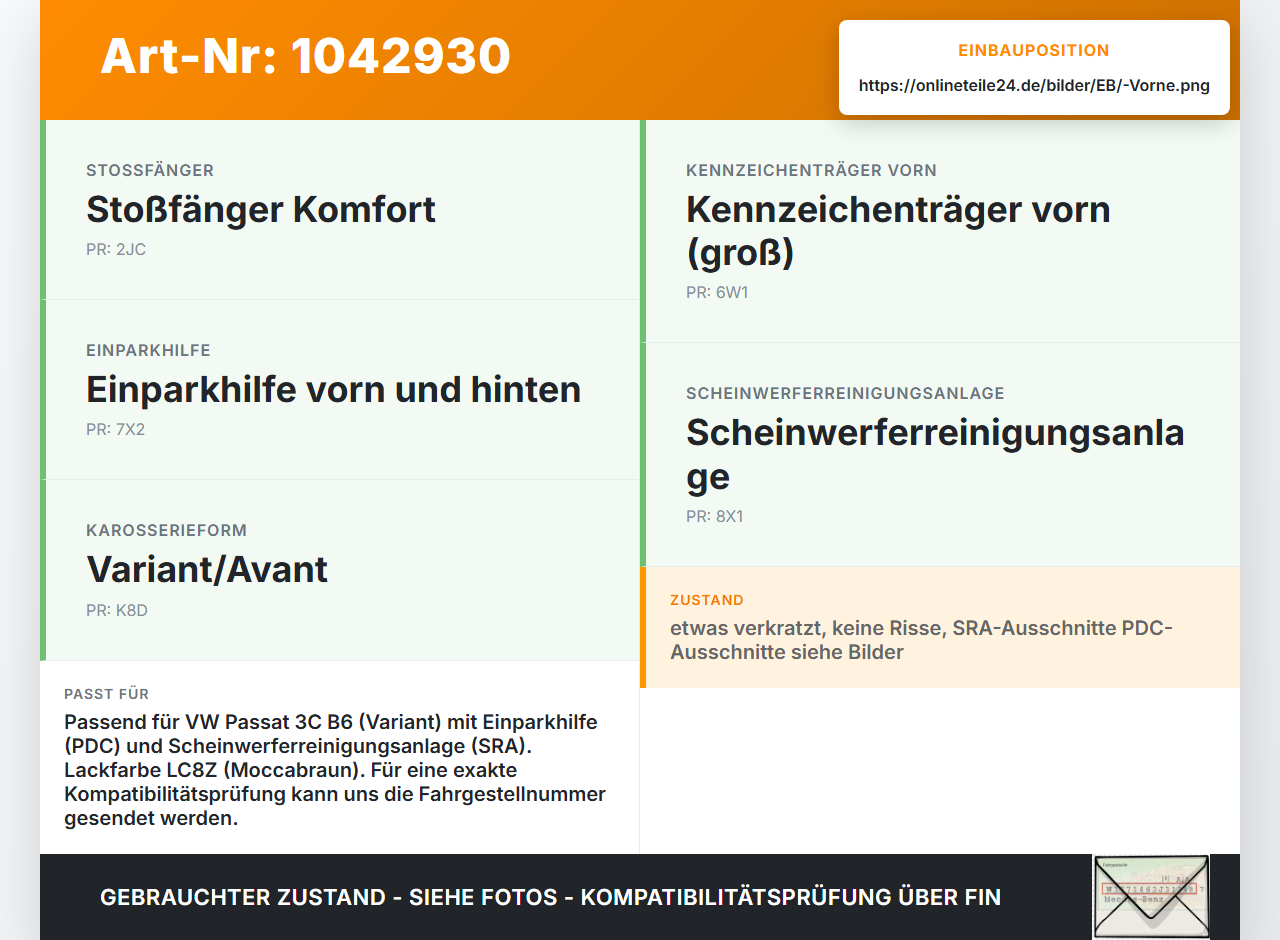
Task: Click the EINPARKHILFE small label
Action: pyautogui.click(x=148, y=350)
